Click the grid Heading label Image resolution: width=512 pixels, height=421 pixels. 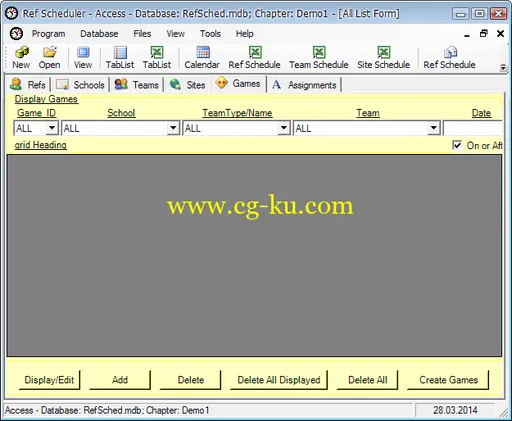point(40,145)
